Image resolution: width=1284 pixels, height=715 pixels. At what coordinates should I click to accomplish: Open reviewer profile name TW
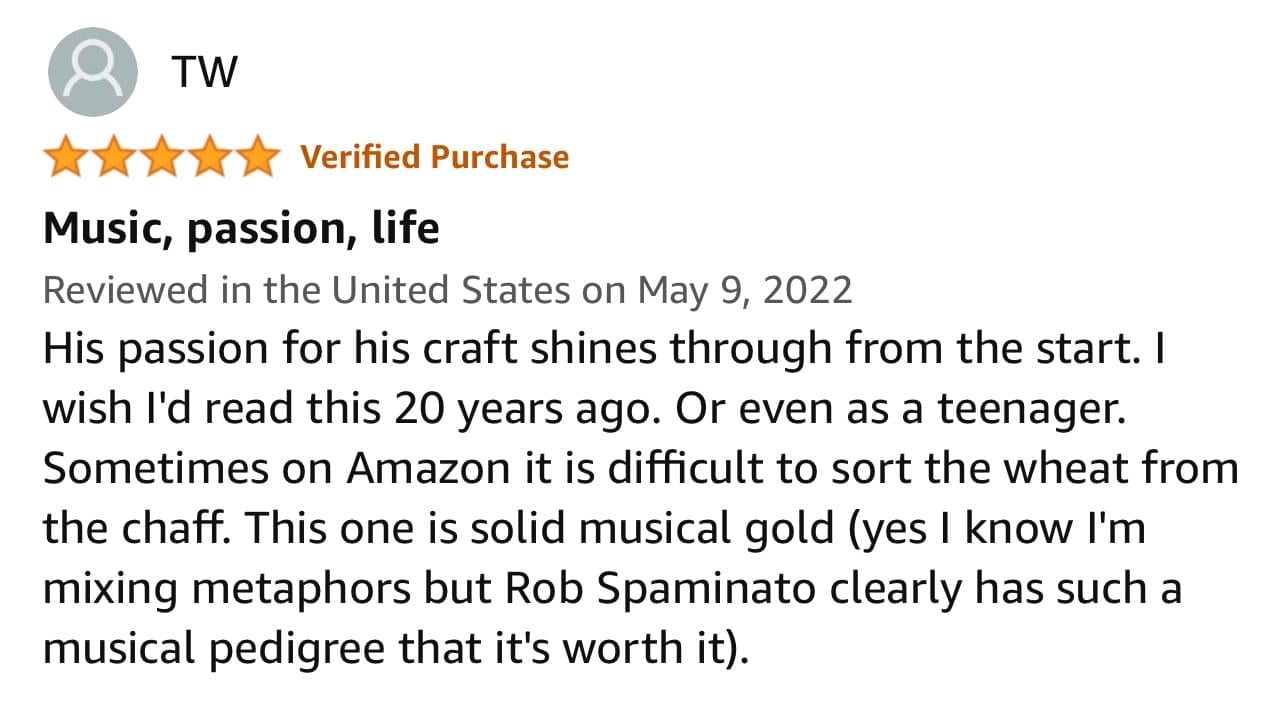click(204, 71)
